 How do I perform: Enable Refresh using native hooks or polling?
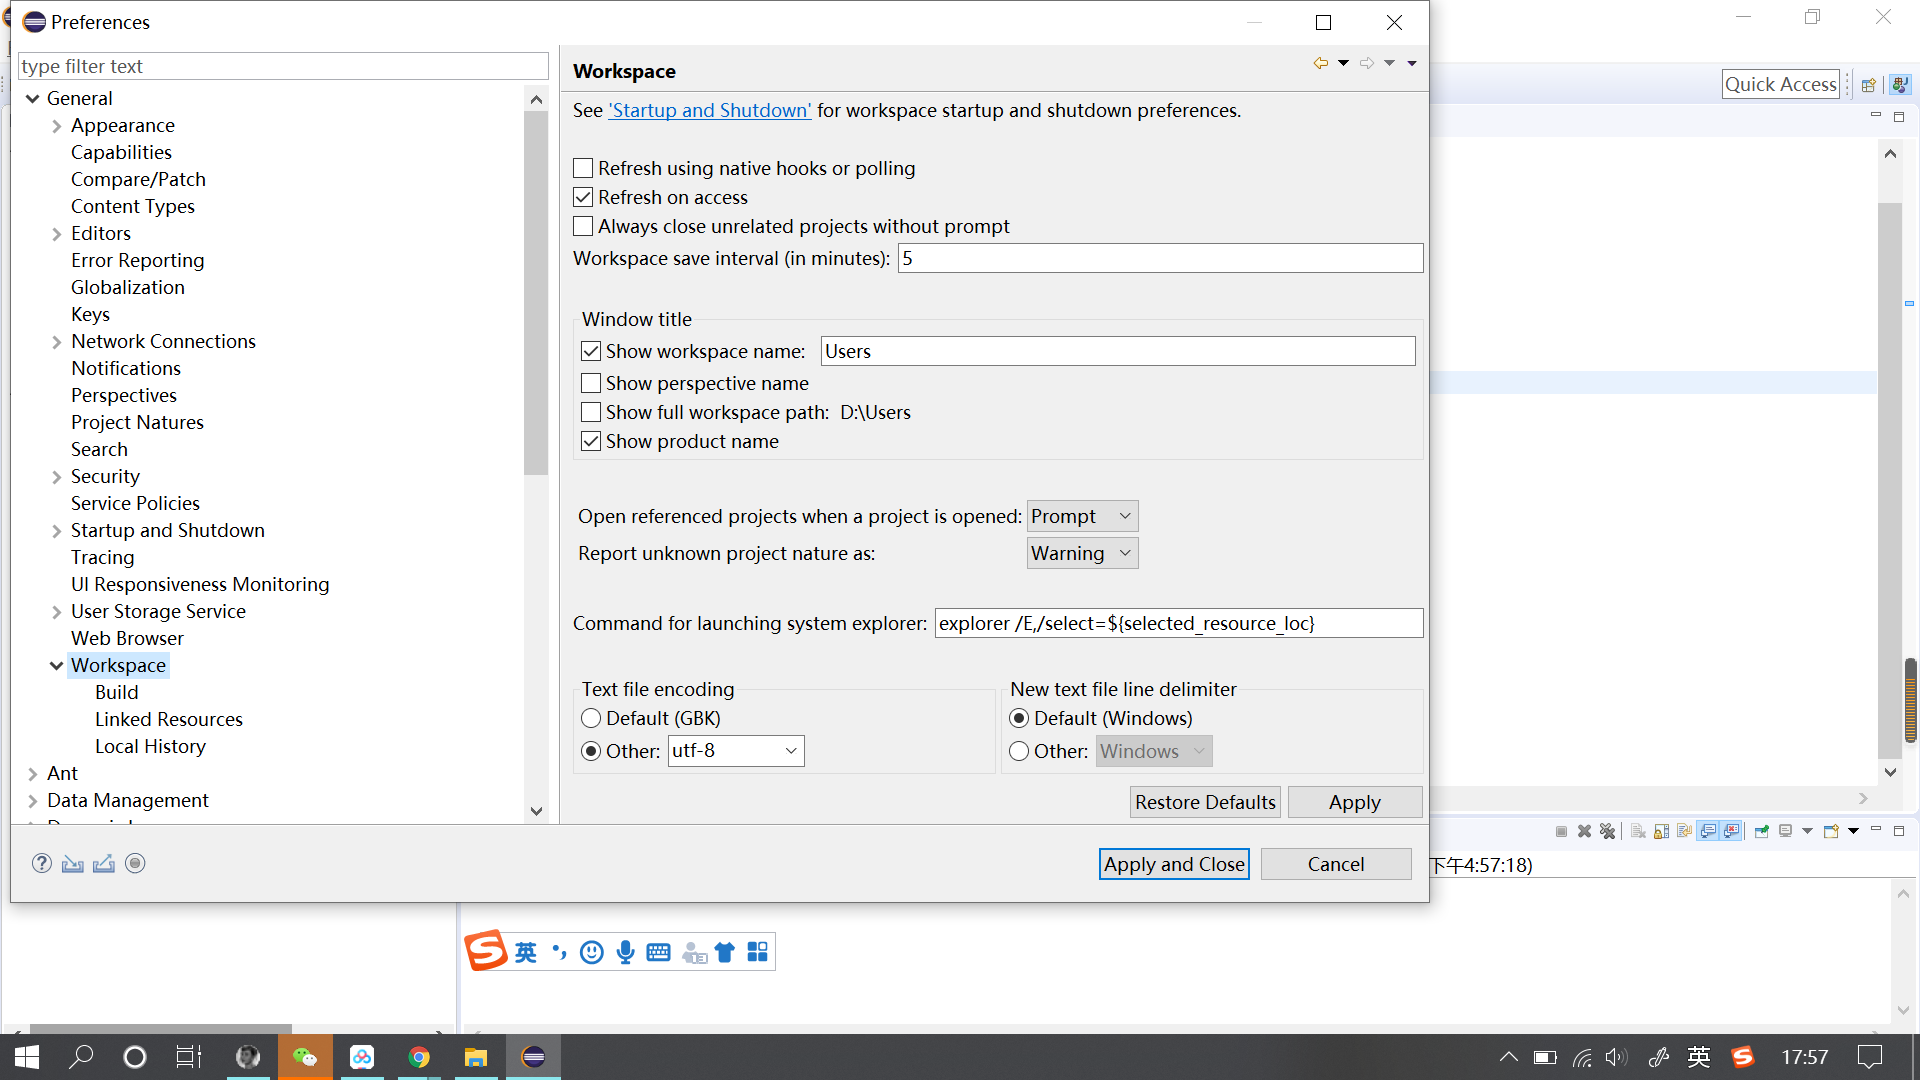point(583,168)
